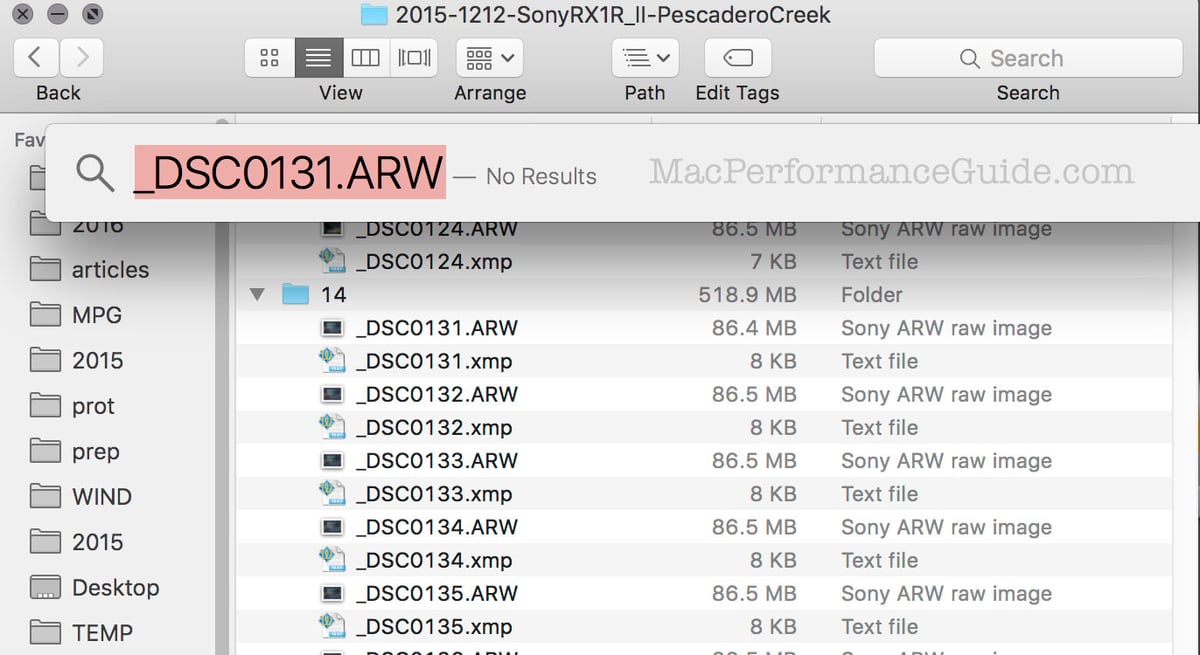Select file name _DSC0124.xmp
The image size is (1200, 655).
[434, 261]
